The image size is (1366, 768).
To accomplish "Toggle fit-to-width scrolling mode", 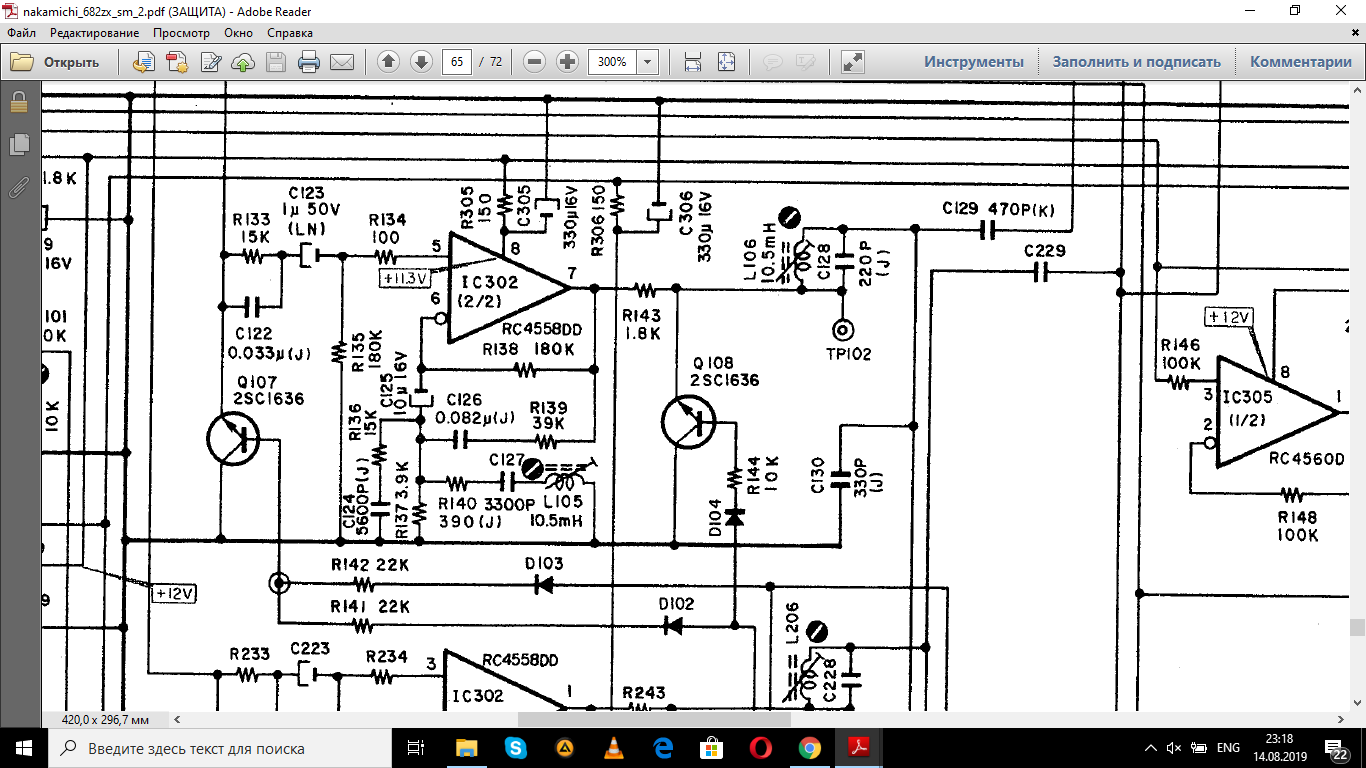I will pyautogui.click(x=692, y=62).
